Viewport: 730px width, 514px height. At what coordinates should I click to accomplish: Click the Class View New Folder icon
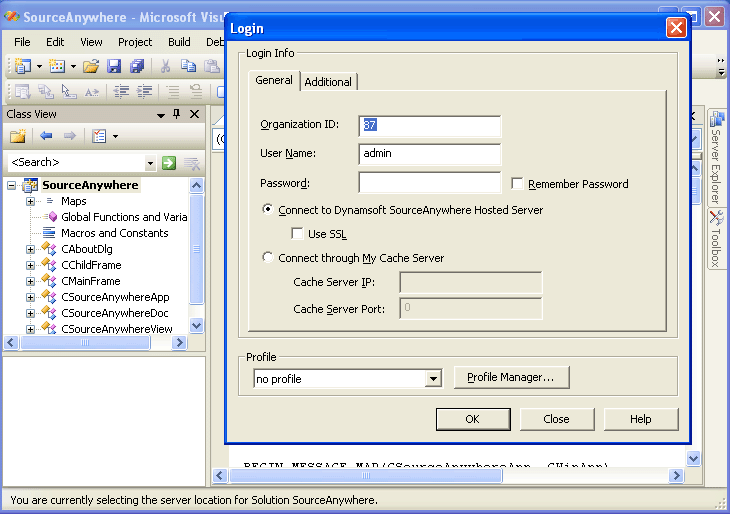(x=18, y=136)
